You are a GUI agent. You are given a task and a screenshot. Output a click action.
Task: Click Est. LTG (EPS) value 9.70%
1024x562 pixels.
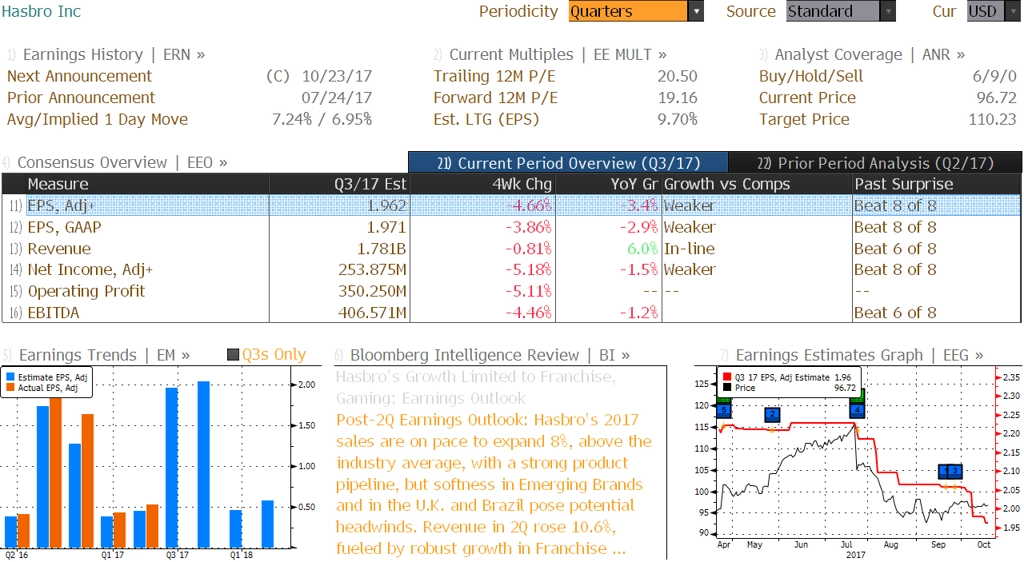[x=677, y=119]
